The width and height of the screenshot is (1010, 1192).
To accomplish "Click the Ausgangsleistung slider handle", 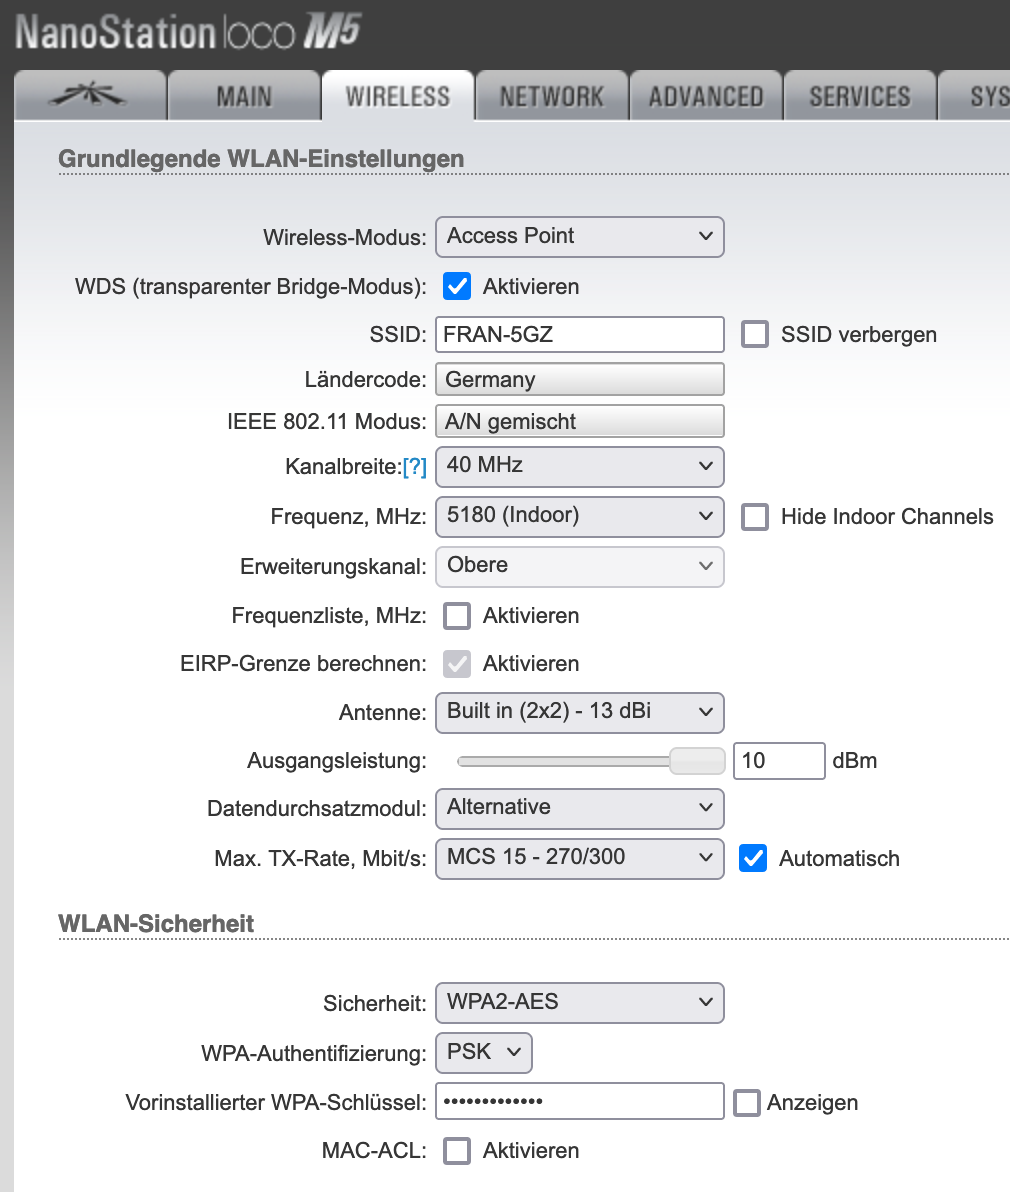I will [x=697, y=761].
